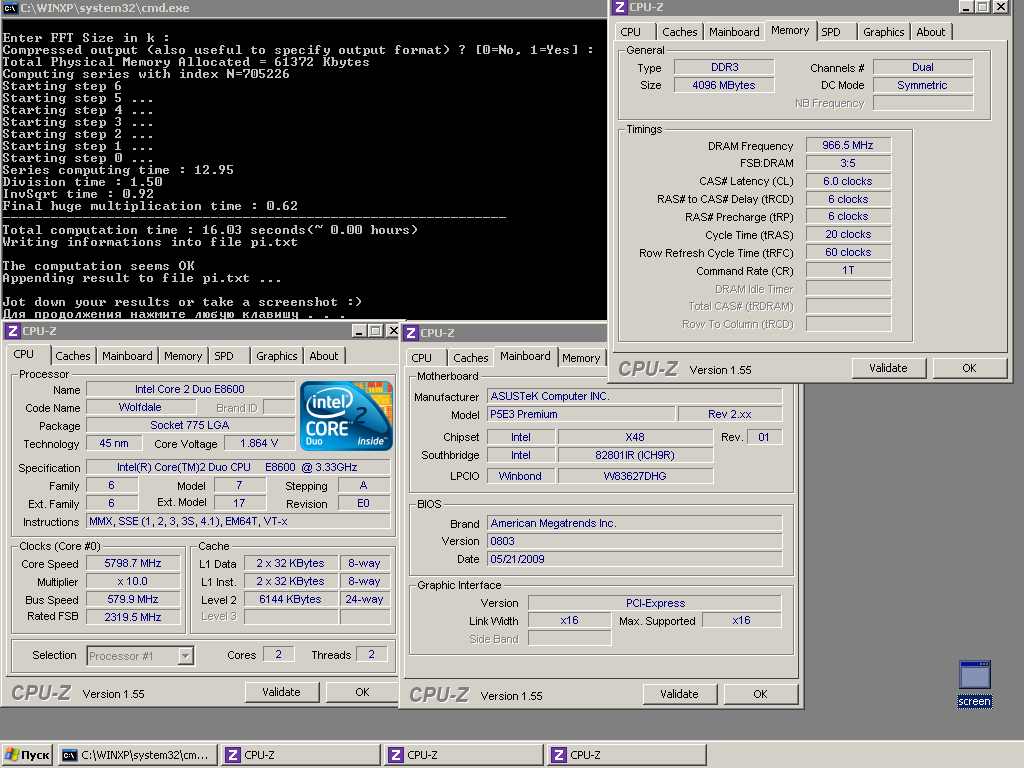Close the memory CPU-Z window
This screenshot has width=1024, height=768.
[1000, 7]
